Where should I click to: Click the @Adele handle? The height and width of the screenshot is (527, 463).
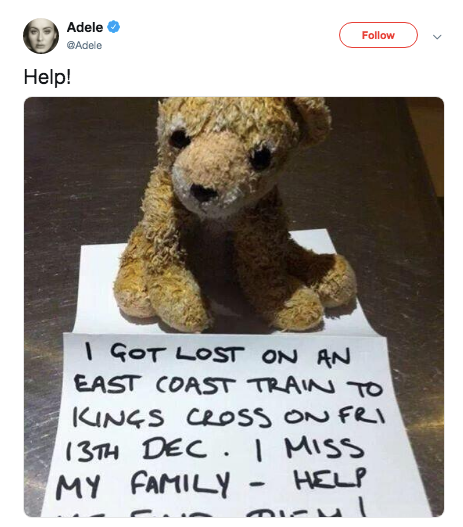coord(84,45)
